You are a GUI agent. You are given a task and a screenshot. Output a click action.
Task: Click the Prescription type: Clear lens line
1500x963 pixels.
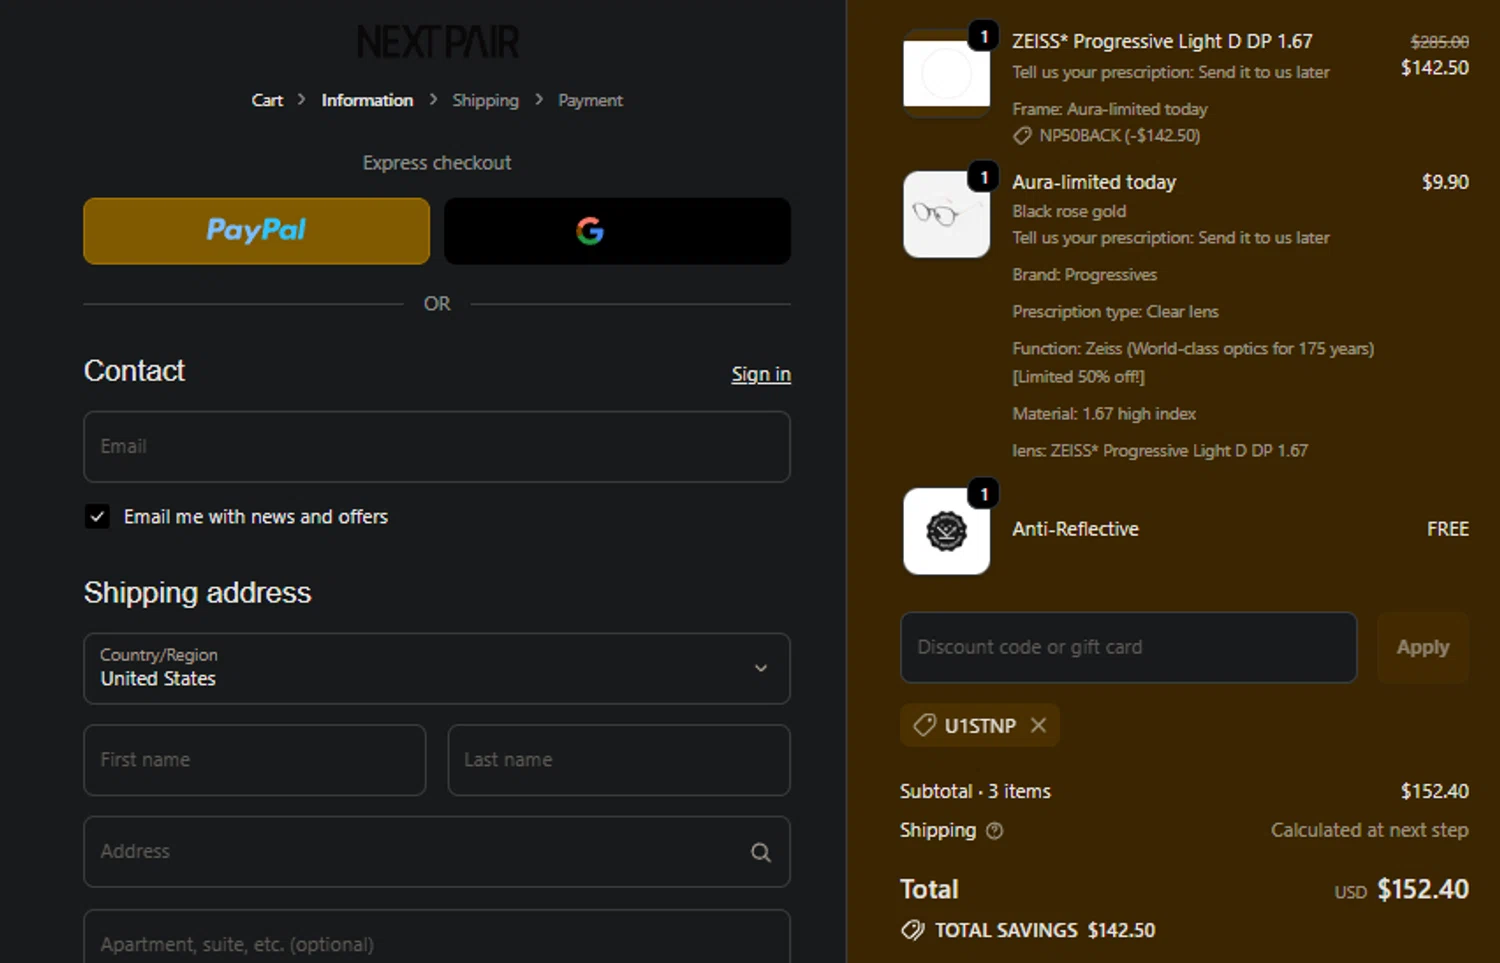tap(1115, 312)
